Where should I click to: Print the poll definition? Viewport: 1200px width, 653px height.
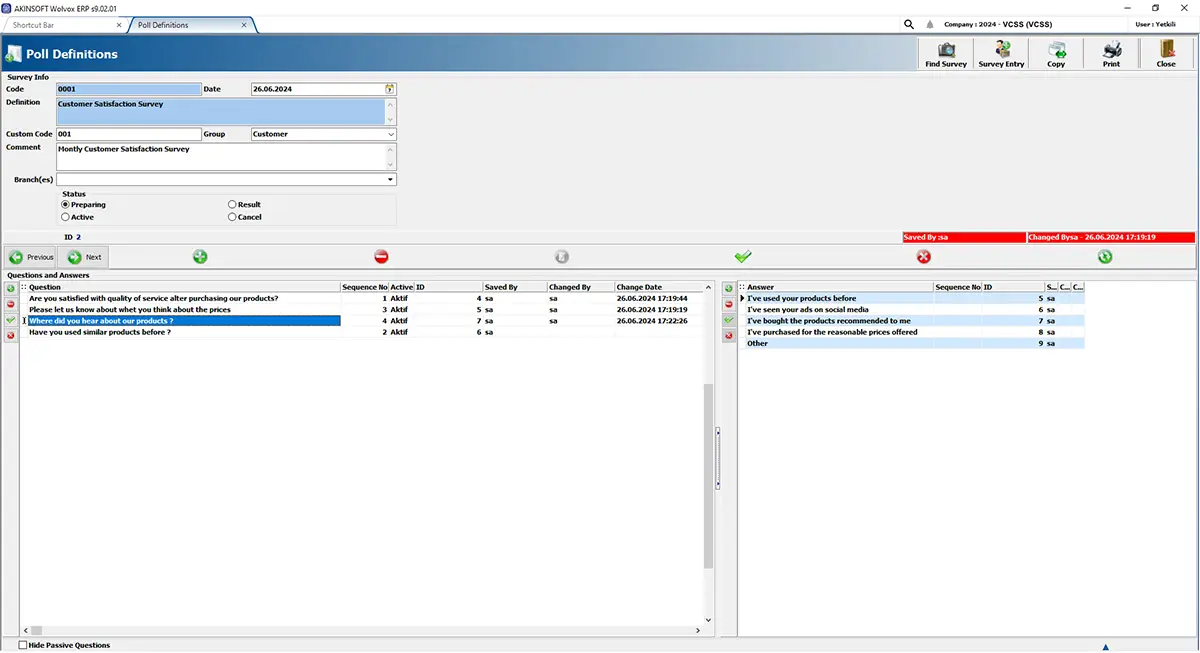pyautogui.click(x=1111, y=53)
